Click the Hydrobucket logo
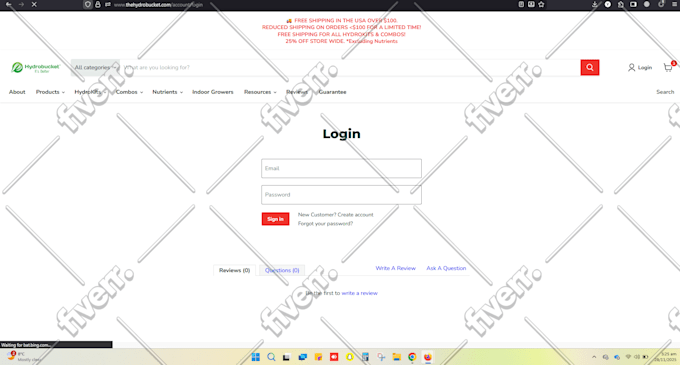 (35, 68)
